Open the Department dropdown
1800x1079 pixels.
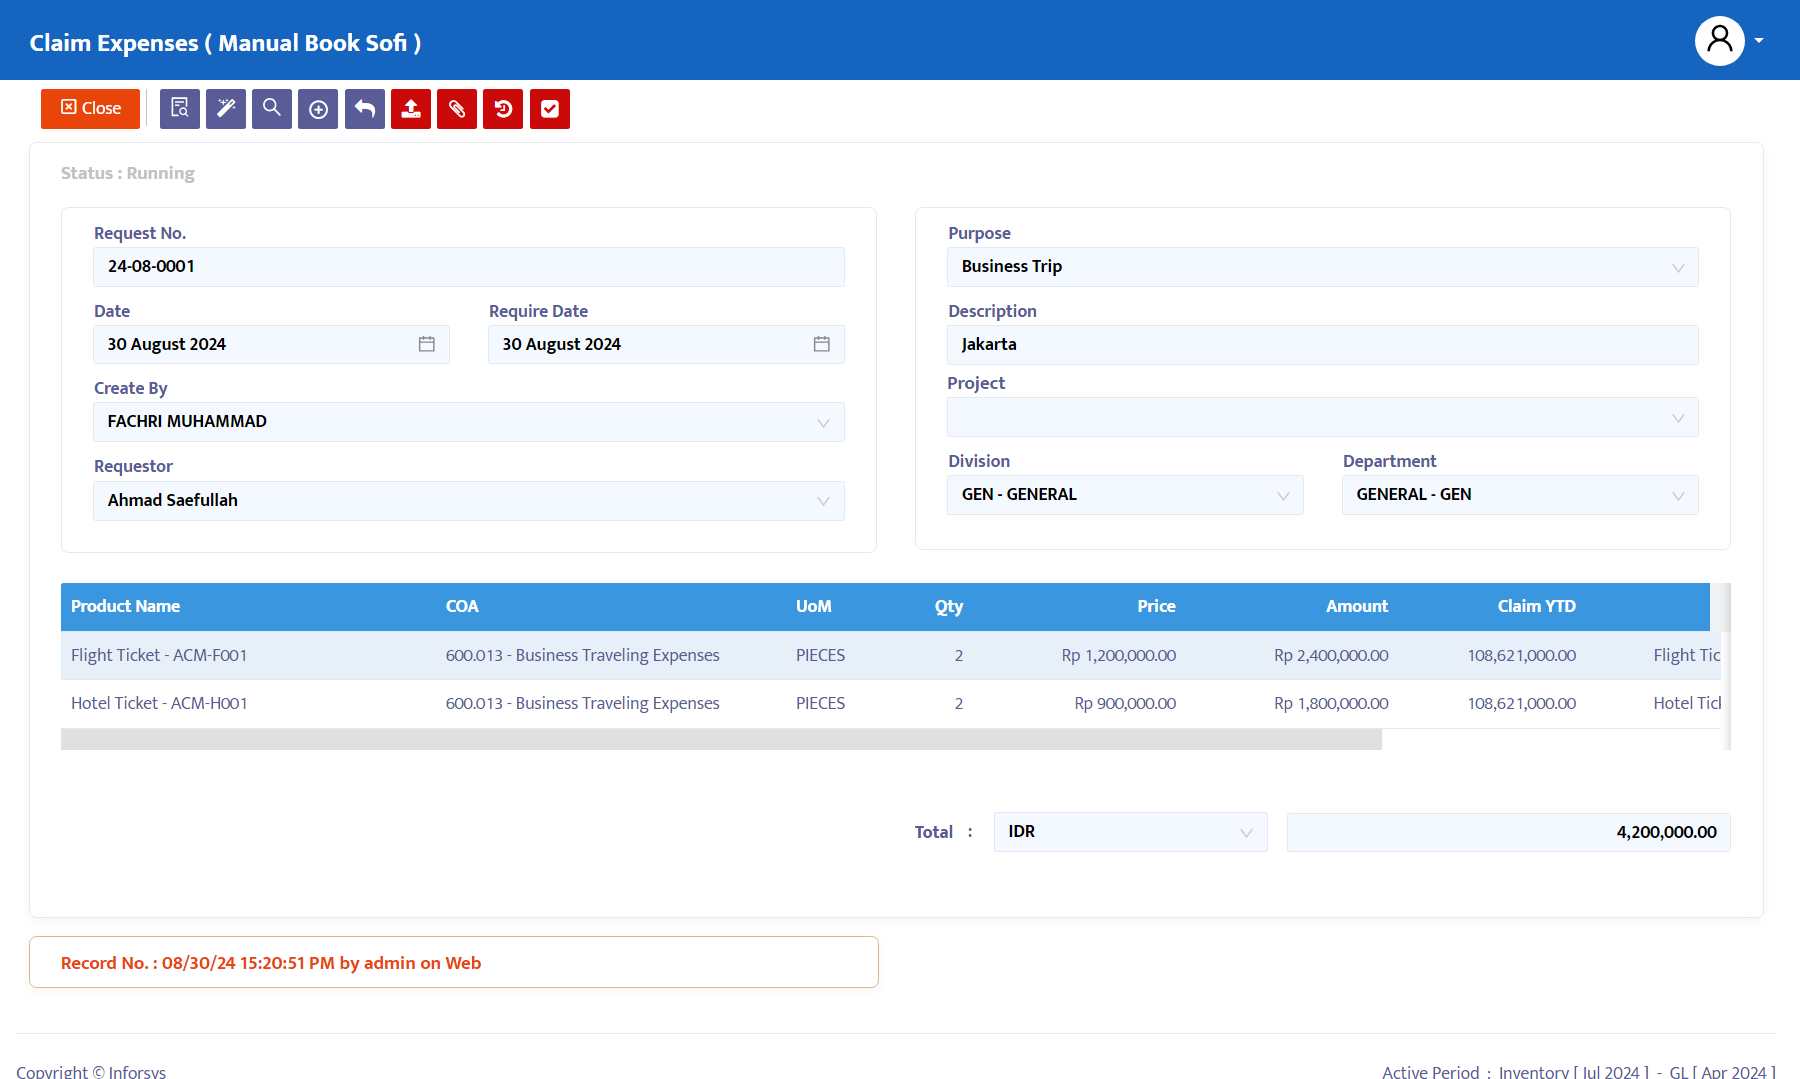click(x=1520, y=495)
